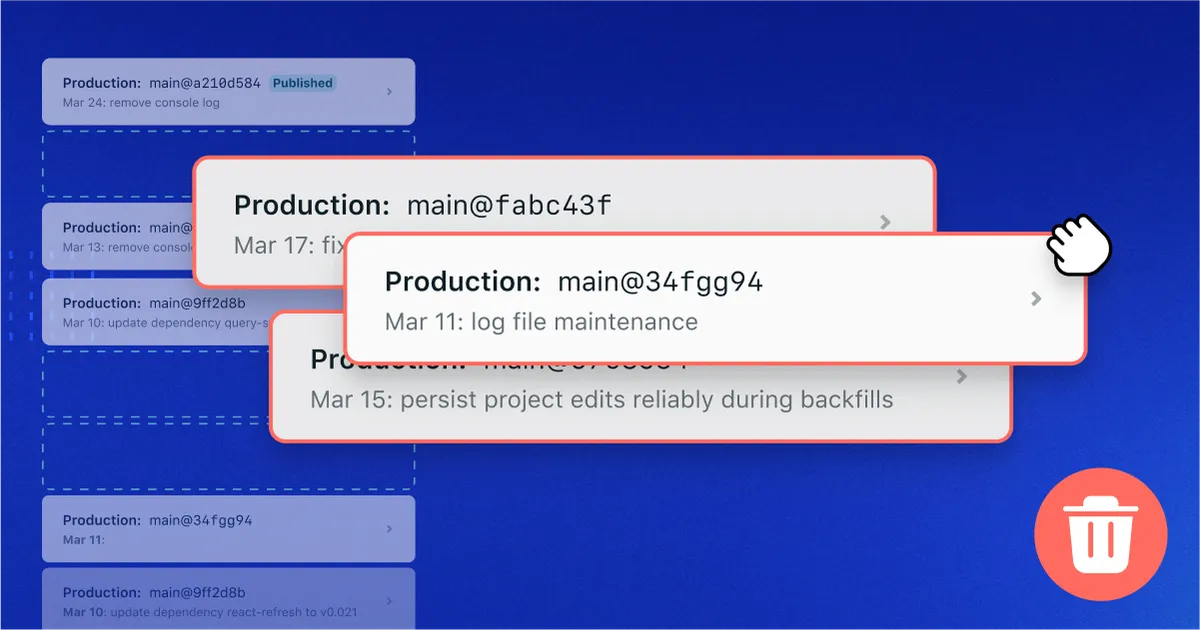Click "Mar 11: log file maintenance" description
Screen dimensions: 1200x630
(541, 322)
